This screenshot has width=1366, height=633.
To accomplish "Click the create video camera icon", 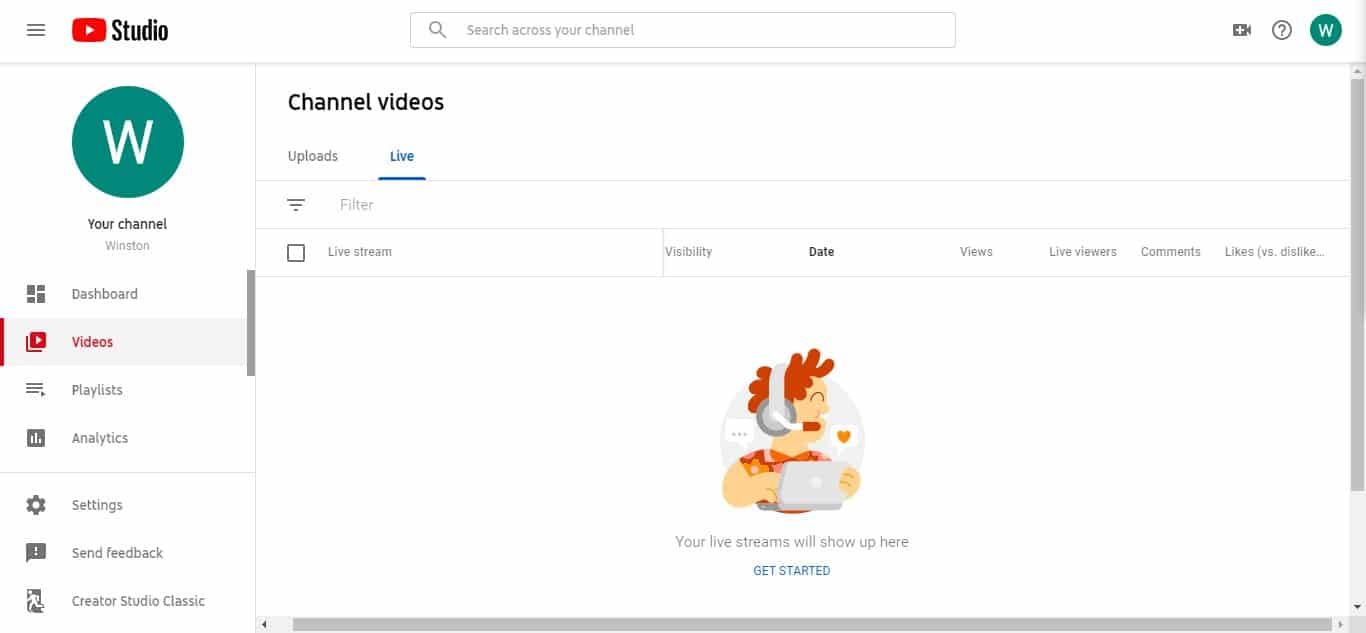I will coord(1242,30).
